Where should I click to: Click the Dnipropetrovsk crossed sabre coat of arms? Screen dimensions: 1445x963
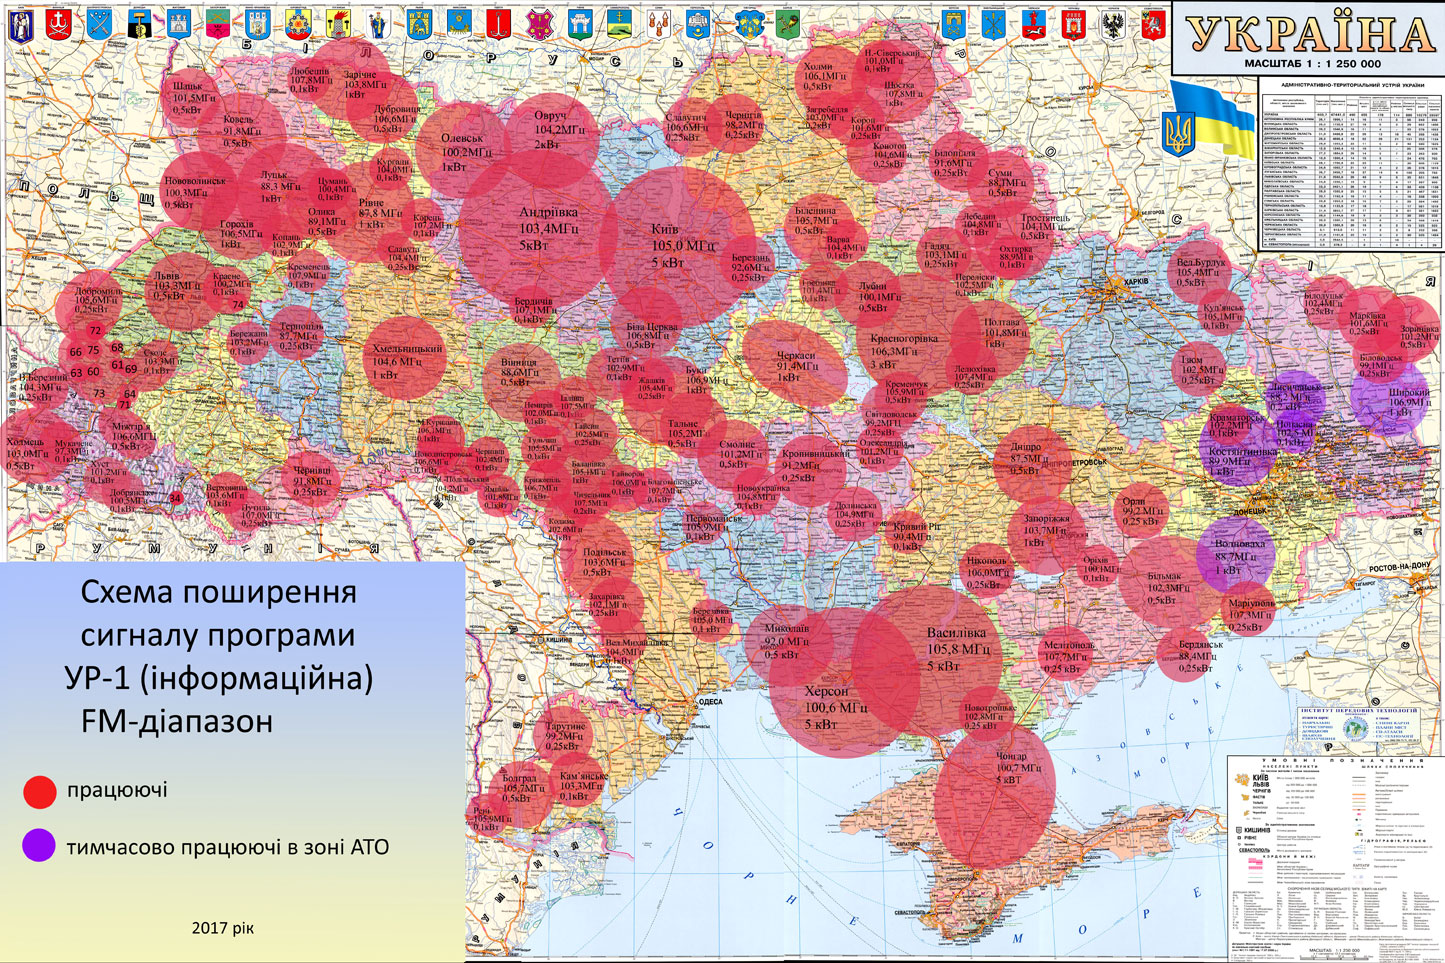tap(98, 24)
